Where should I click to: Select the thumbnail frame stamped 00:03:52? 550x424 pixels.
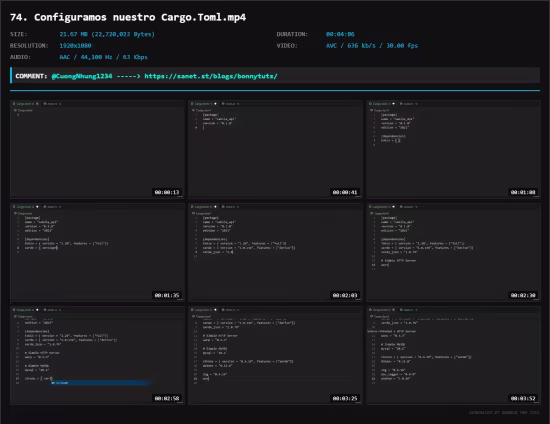[x=454, y=356]
